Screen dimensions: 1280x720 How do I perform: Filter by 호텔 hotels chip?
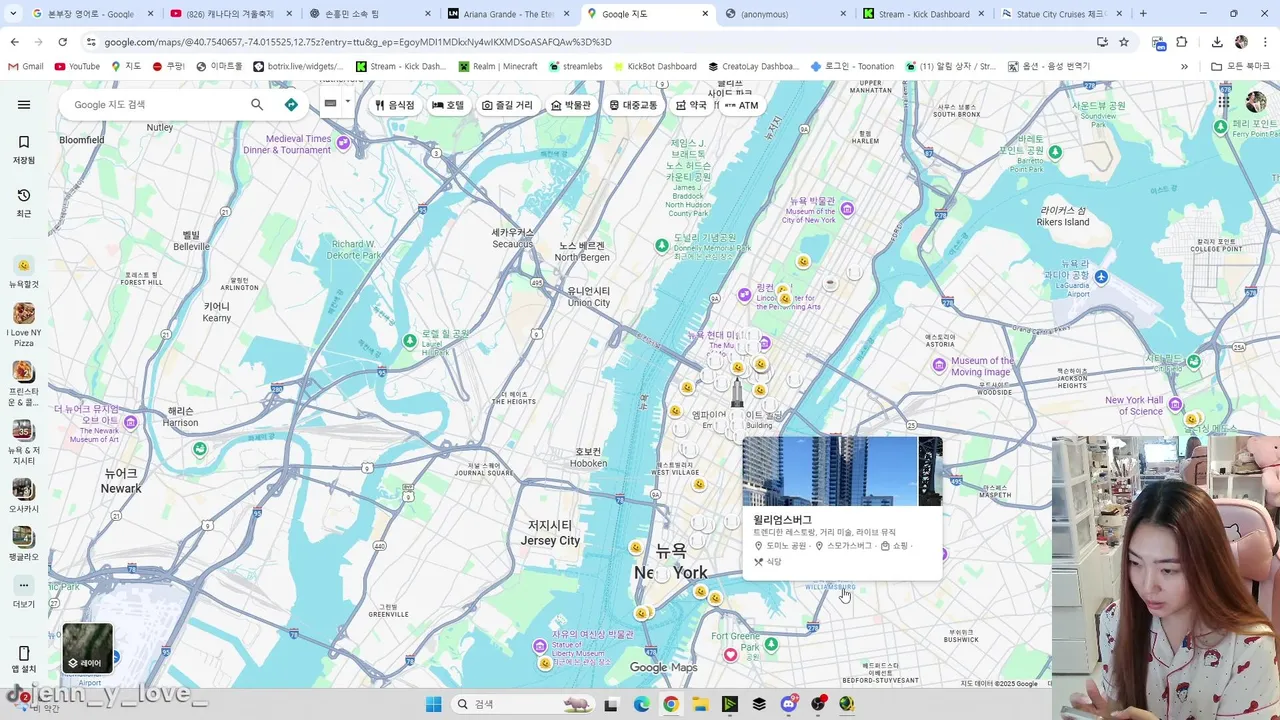pyautogui.click(x=448, y=105)
